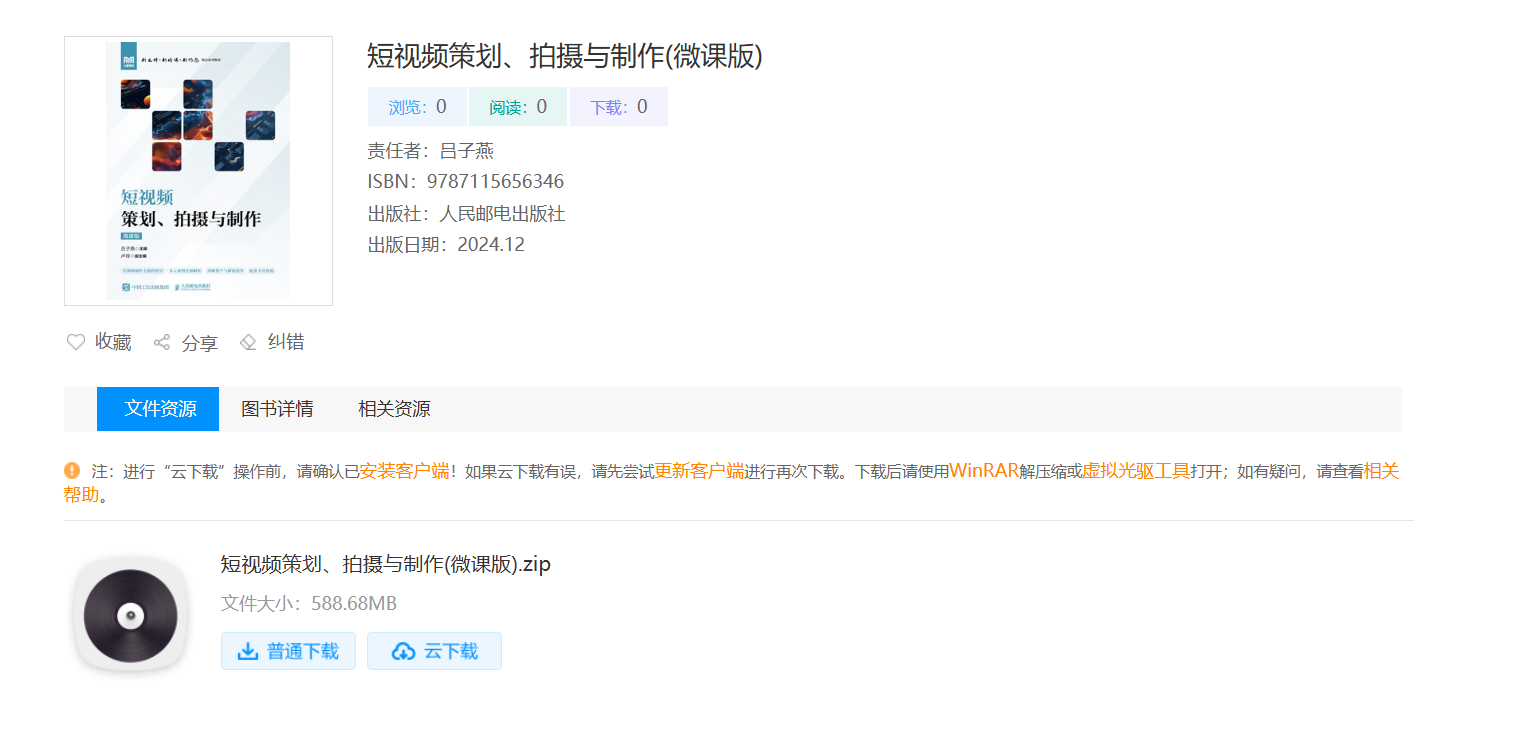1520x729 pixels.
Task: Open the book cover thumbnail
Action: point(198,171)
